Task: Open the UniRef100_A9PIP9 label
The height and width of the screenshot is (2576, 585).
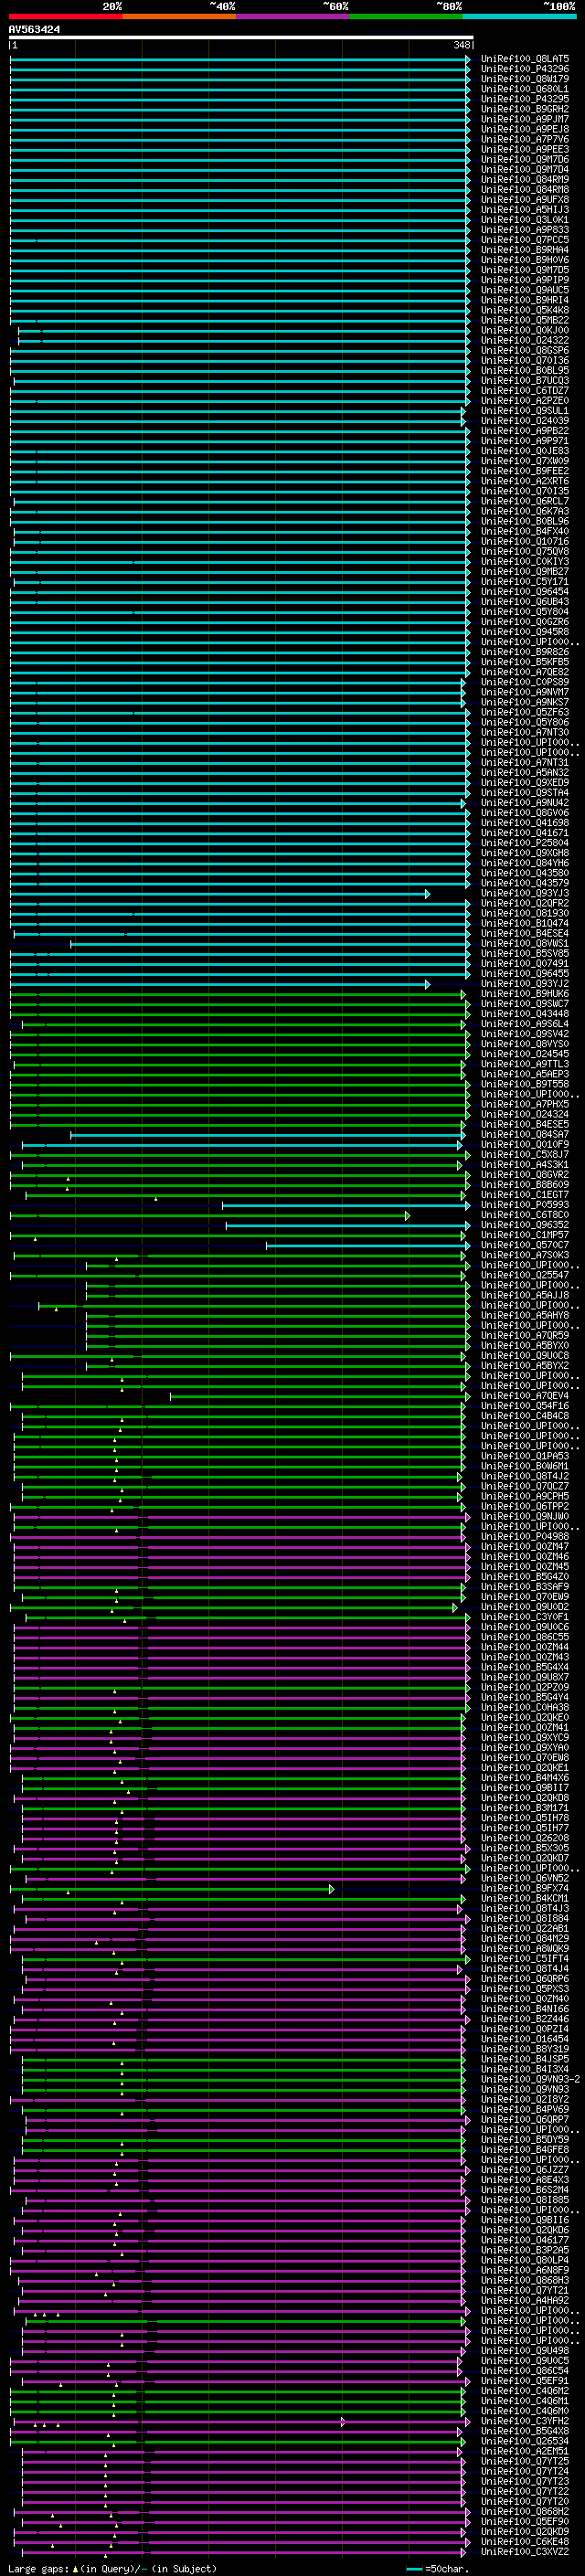Action: [525, 280]
